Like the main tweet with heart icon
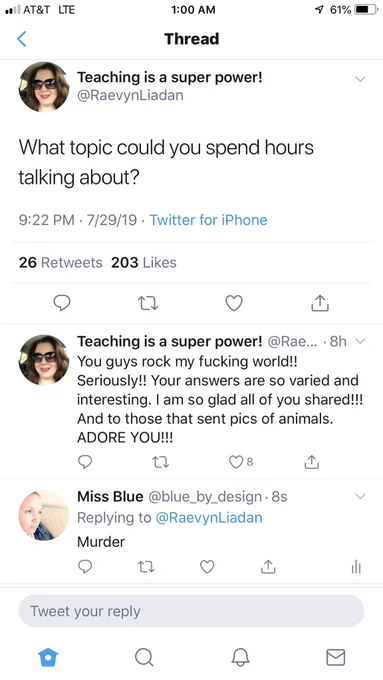The width and height of the screenshot is (383, 680). pos(234,303)
